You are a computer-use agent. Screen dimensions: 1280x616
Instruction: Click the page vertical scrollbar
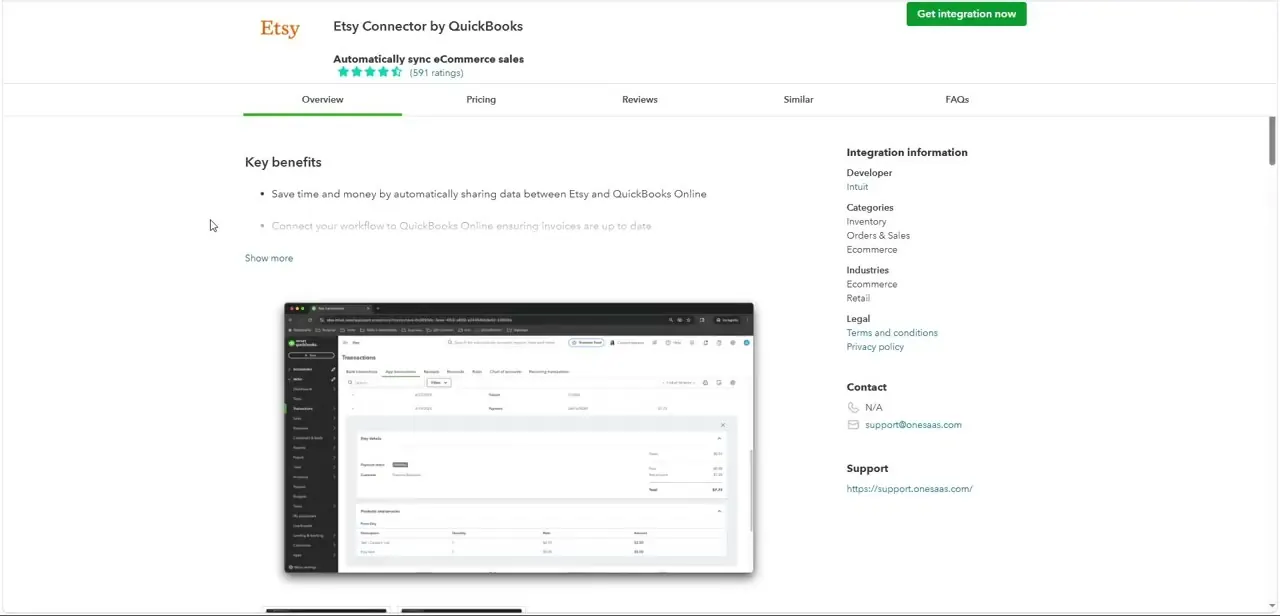(1272, 140)
